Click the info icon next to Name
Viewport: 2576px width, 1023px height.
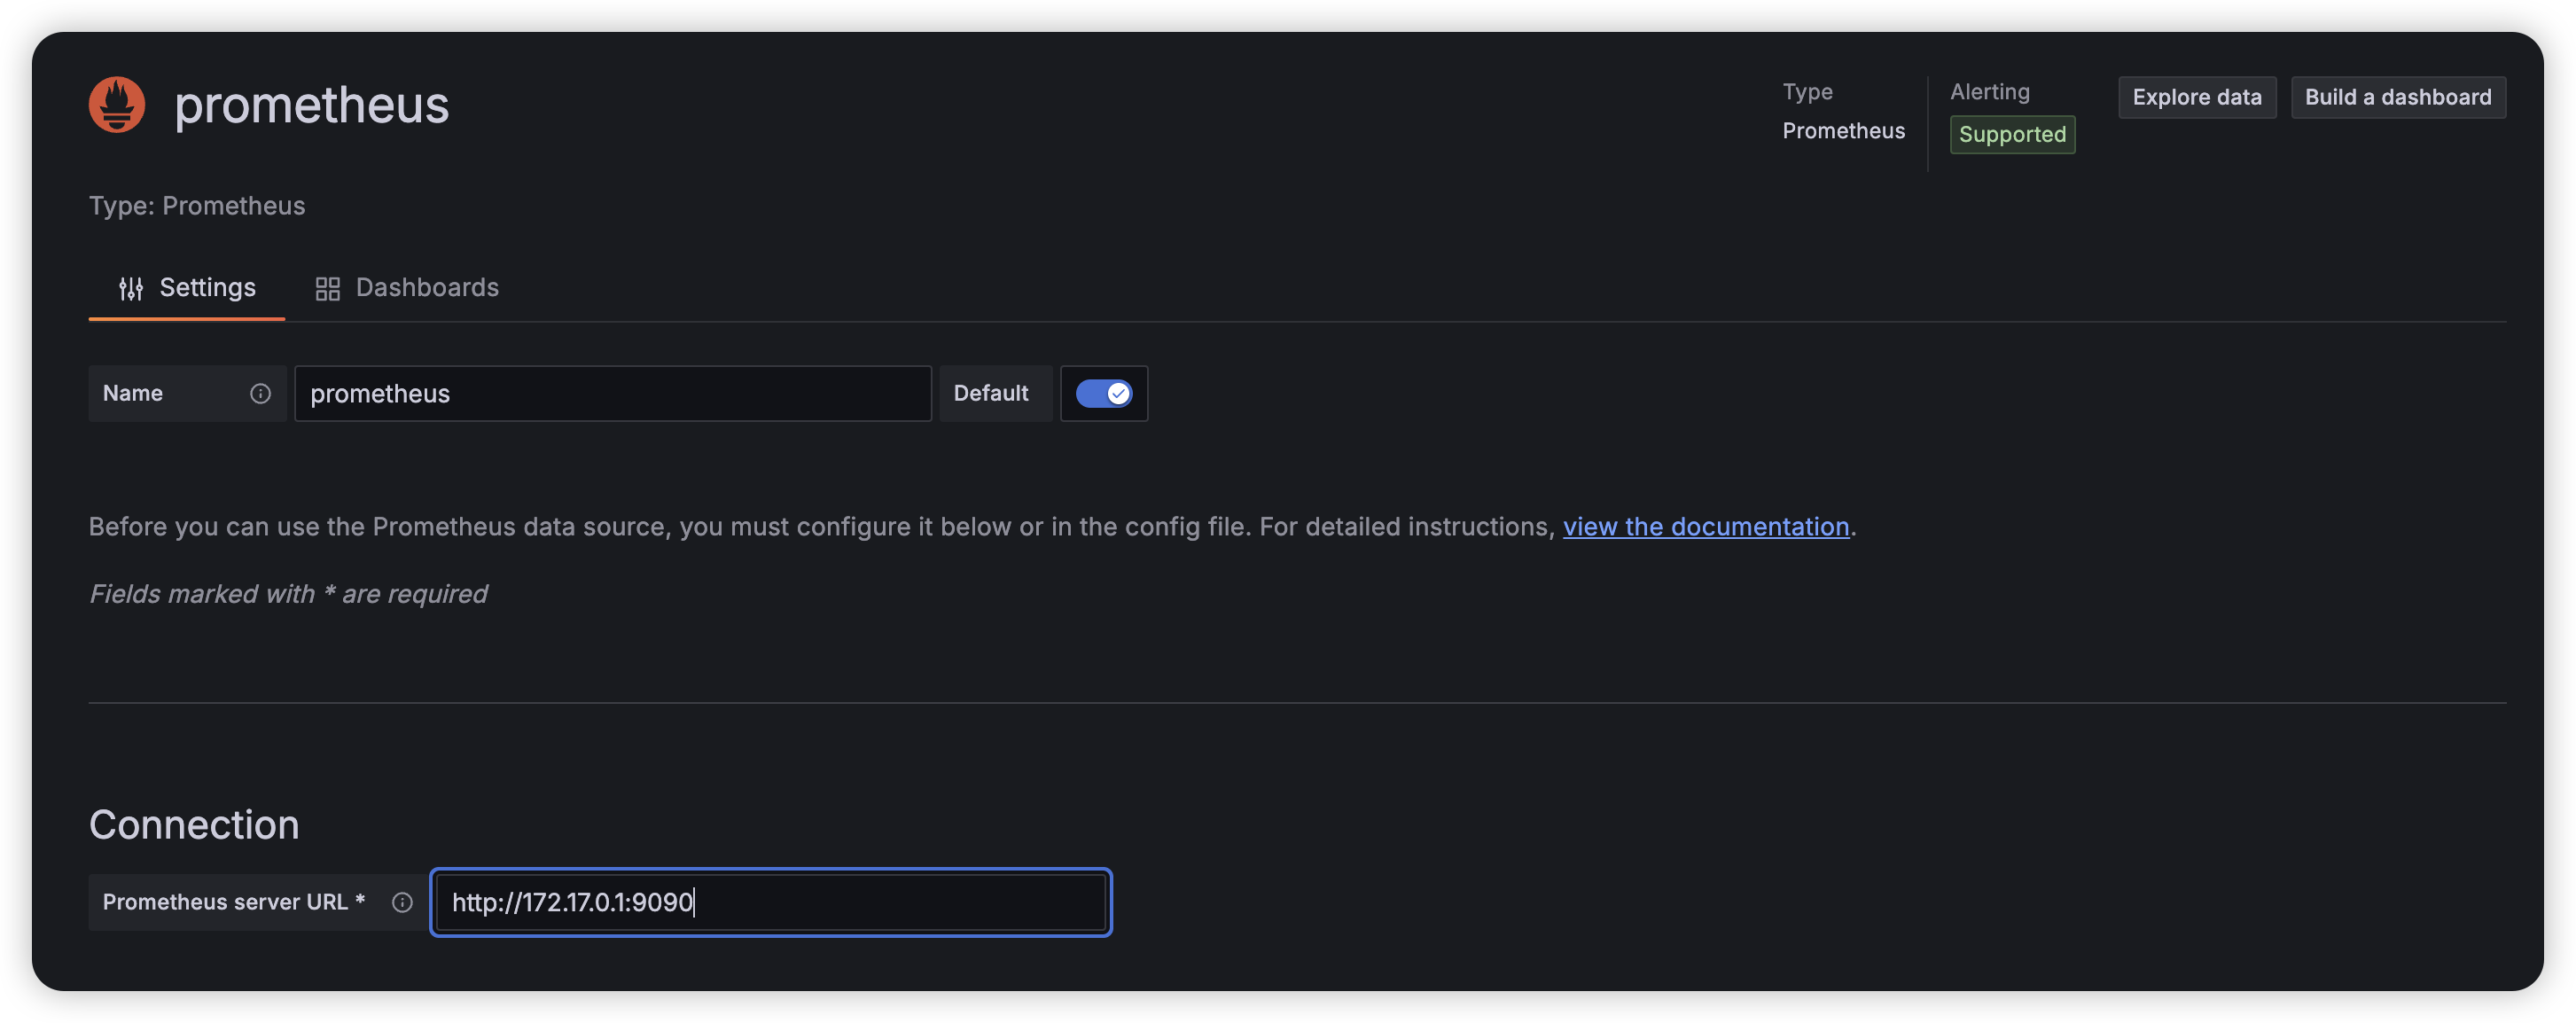[260, 393]
